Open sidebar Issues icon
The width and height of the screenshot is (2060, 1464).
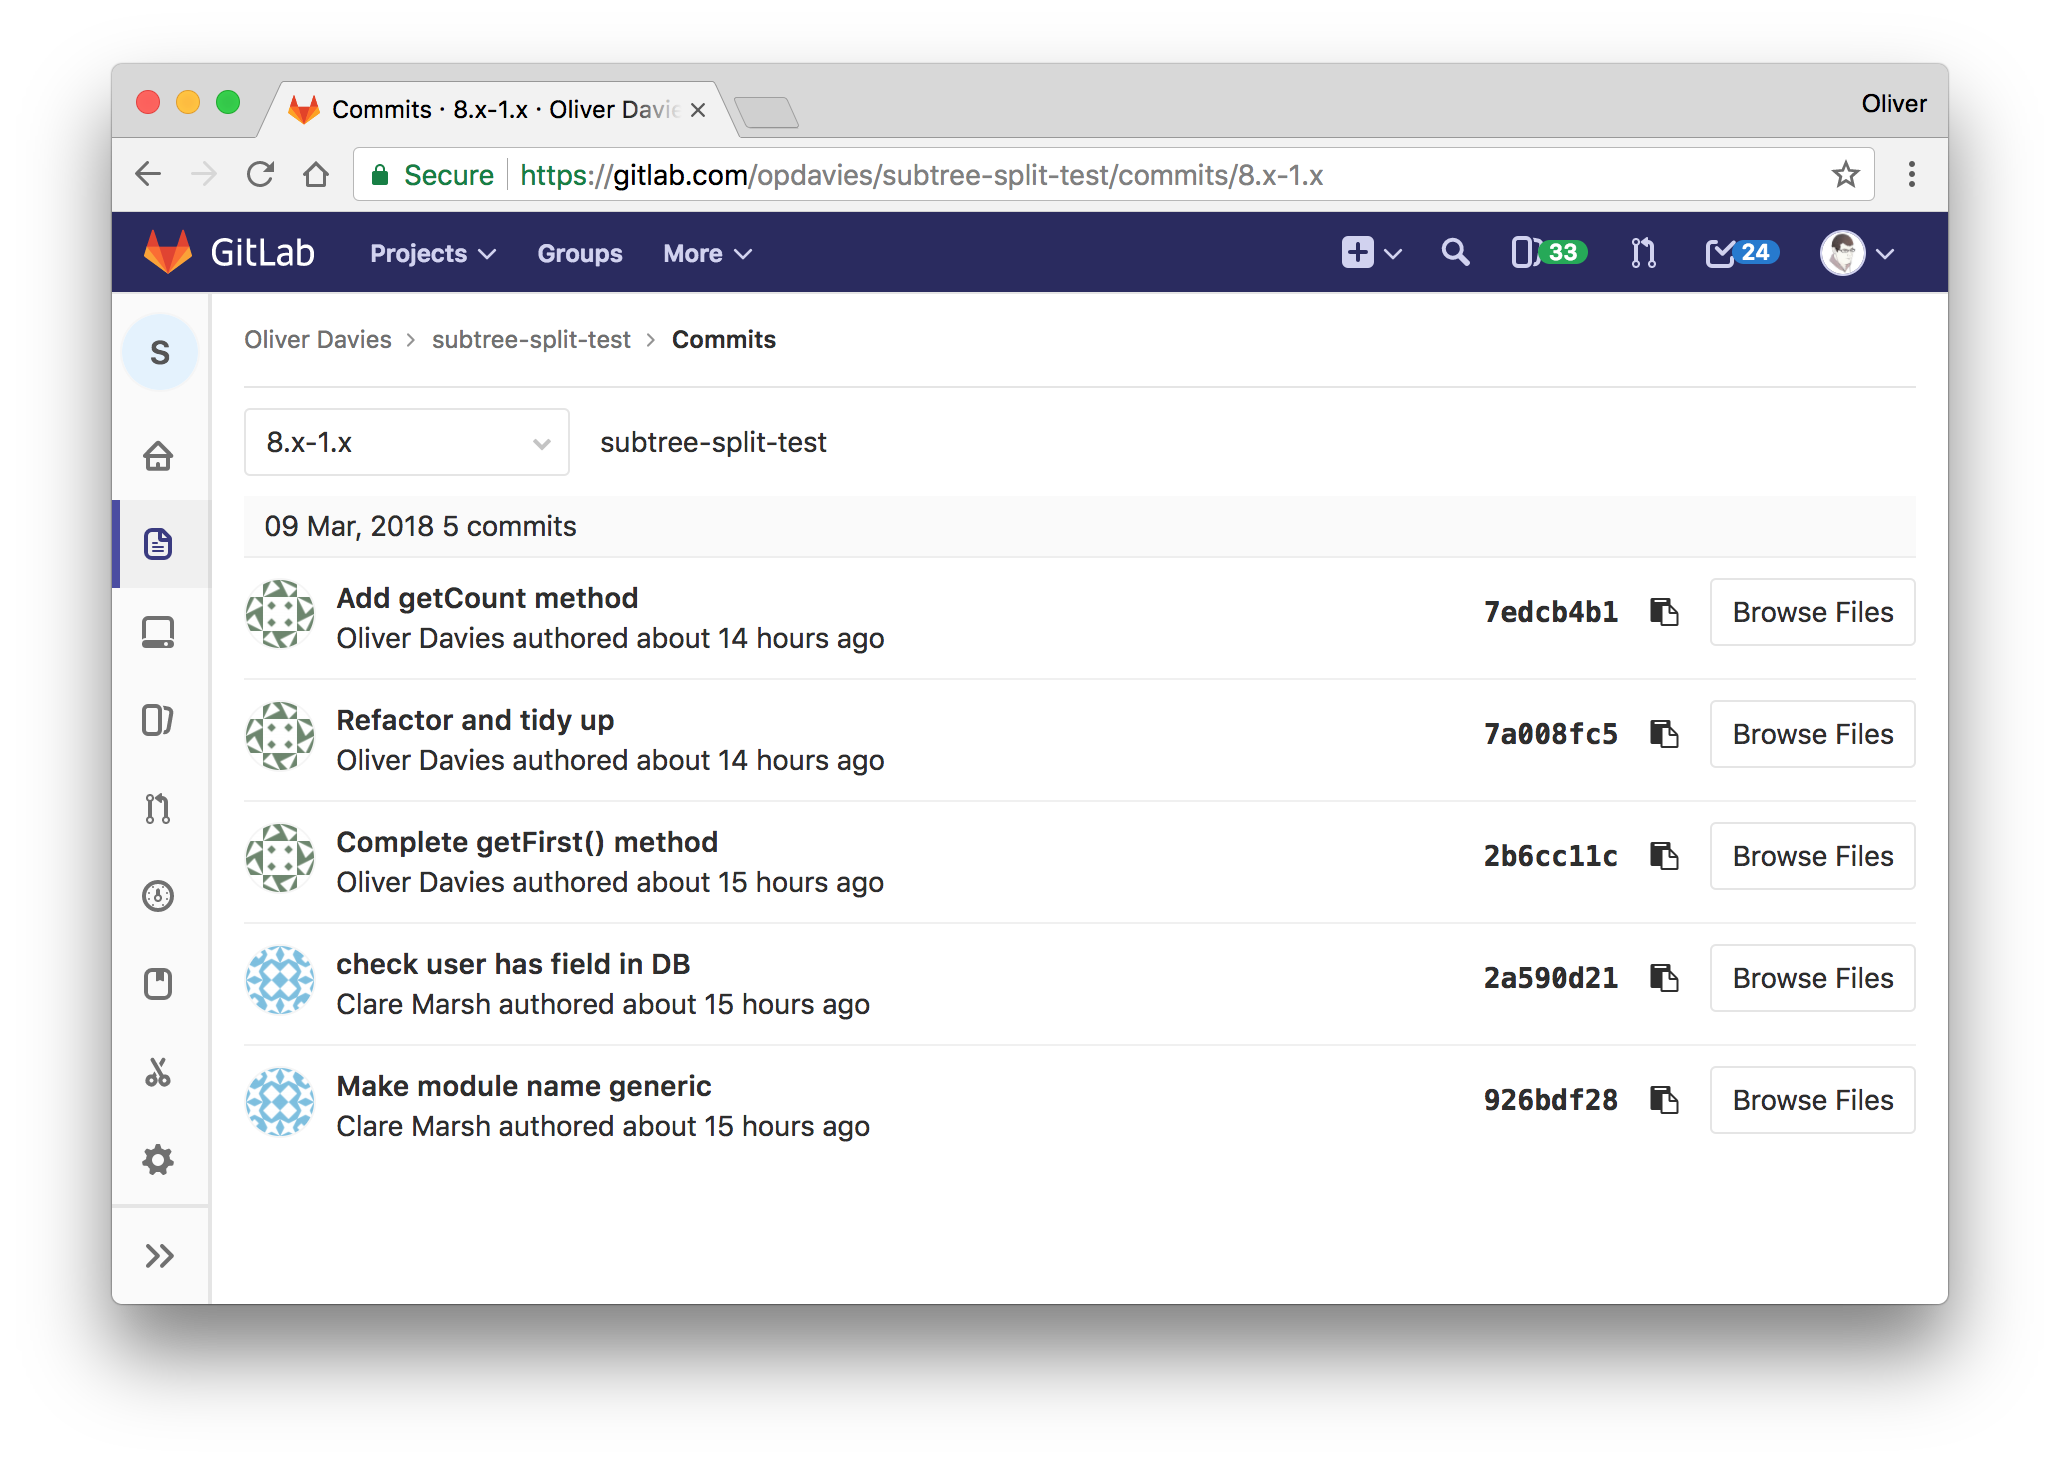(x=158, y=720)
